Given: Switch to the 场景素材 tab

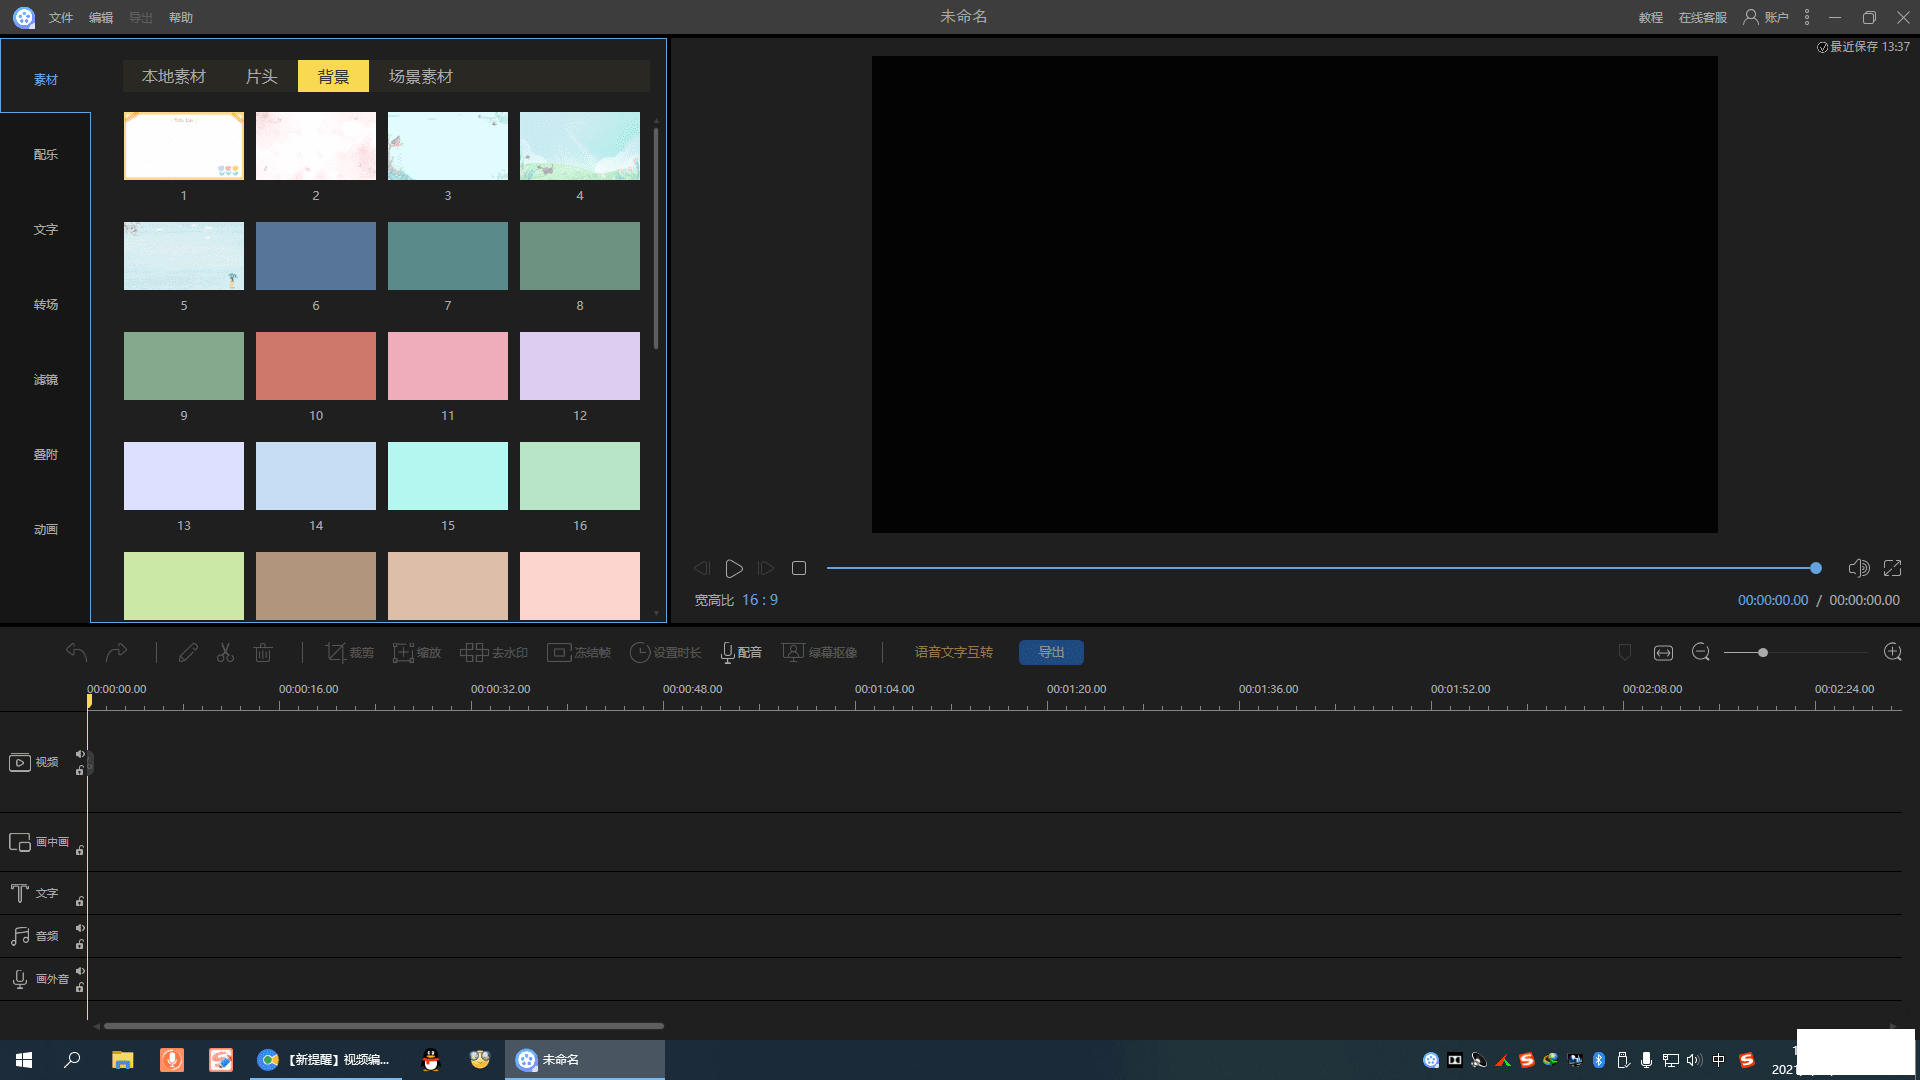Looking at the screenshot, I should (421, 76).
